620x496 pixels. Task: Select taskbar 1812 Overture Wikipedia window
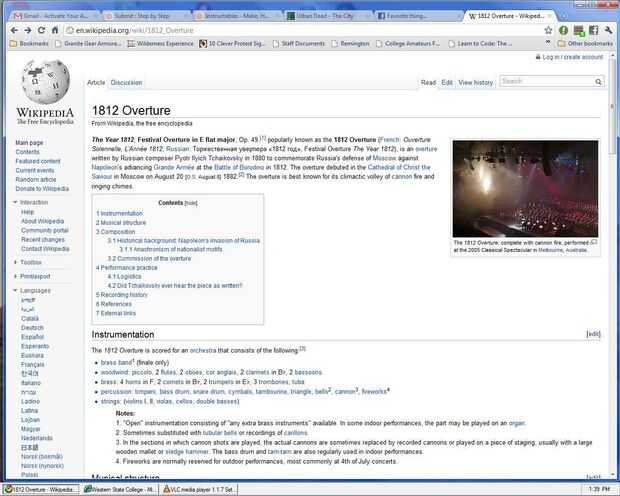click(41, 489)
